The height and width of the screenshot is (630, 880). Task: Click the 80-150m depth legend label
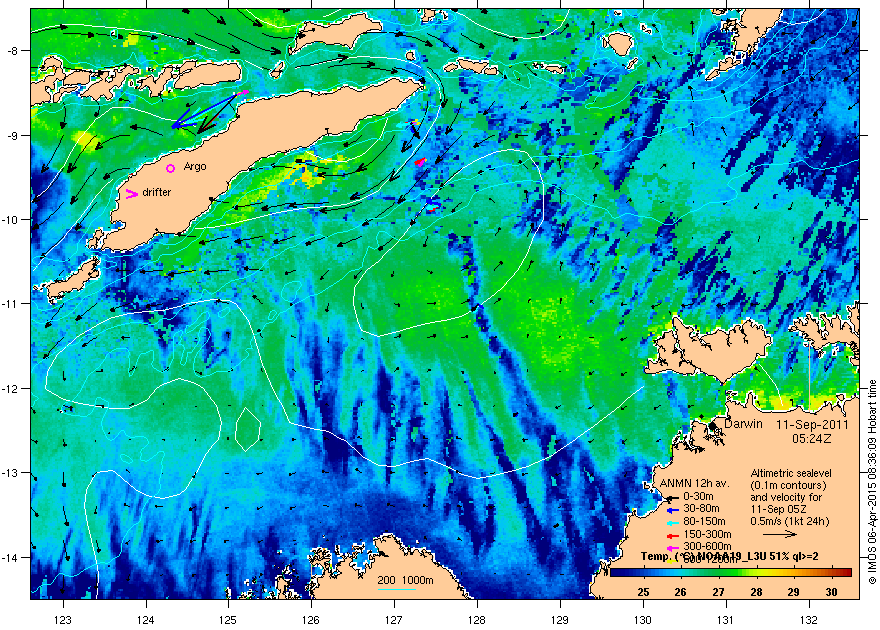coord(704,522)
